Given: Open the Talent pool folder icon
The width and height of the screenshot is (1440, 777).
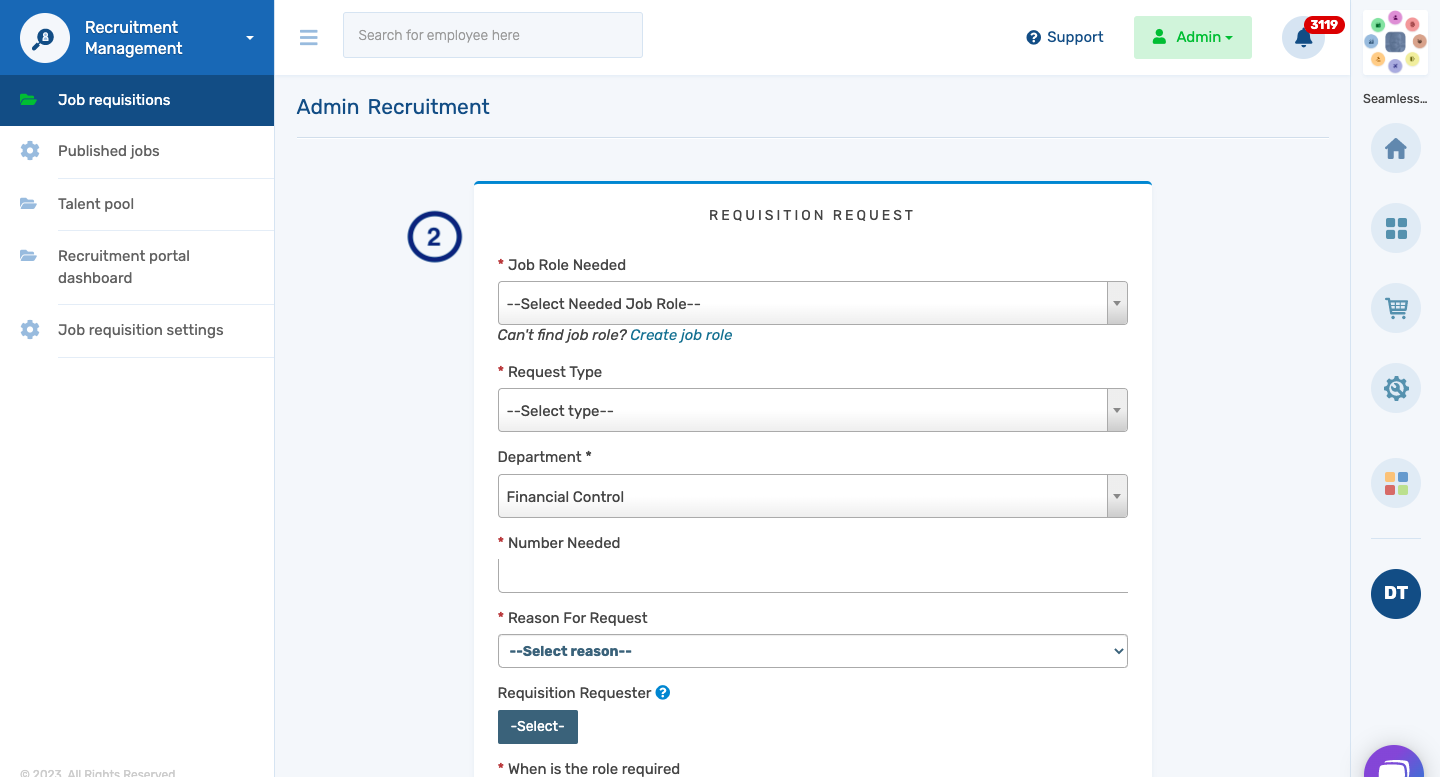Looking at the screenshot, I should tap(30, 203).
